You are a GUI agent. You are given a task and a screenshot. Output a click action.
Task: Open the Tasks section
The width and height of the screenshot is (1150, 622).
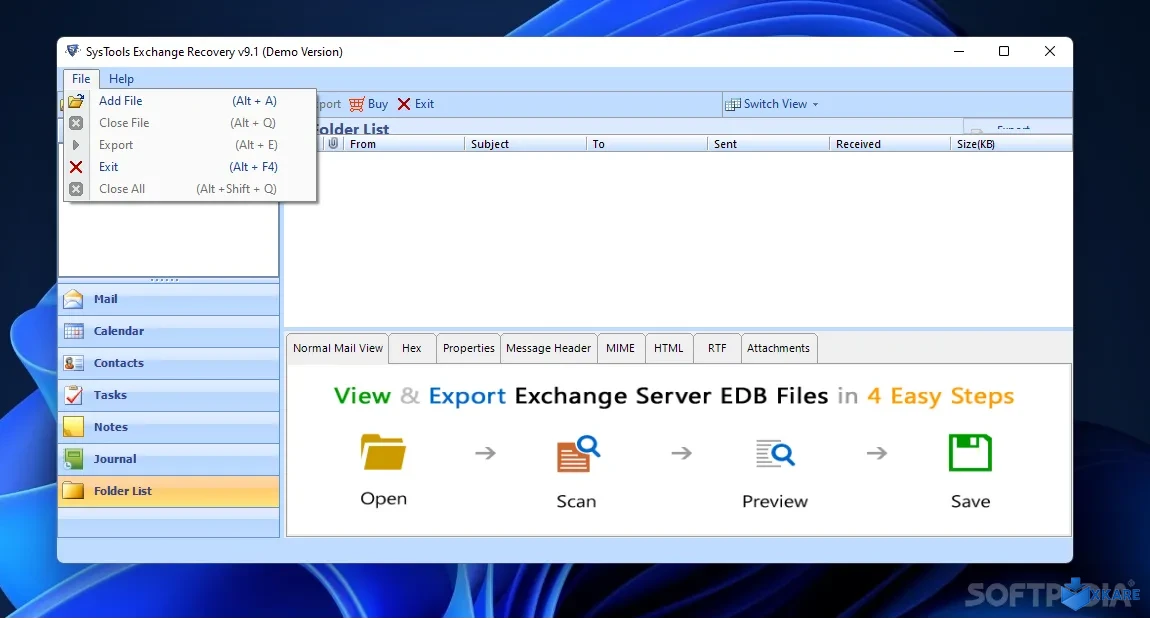tap(169, 395)
